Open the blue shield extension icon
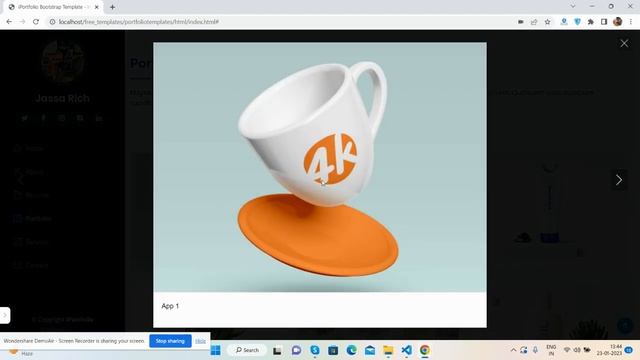Viewport: 640px width, 360px height. coord(577,22)
